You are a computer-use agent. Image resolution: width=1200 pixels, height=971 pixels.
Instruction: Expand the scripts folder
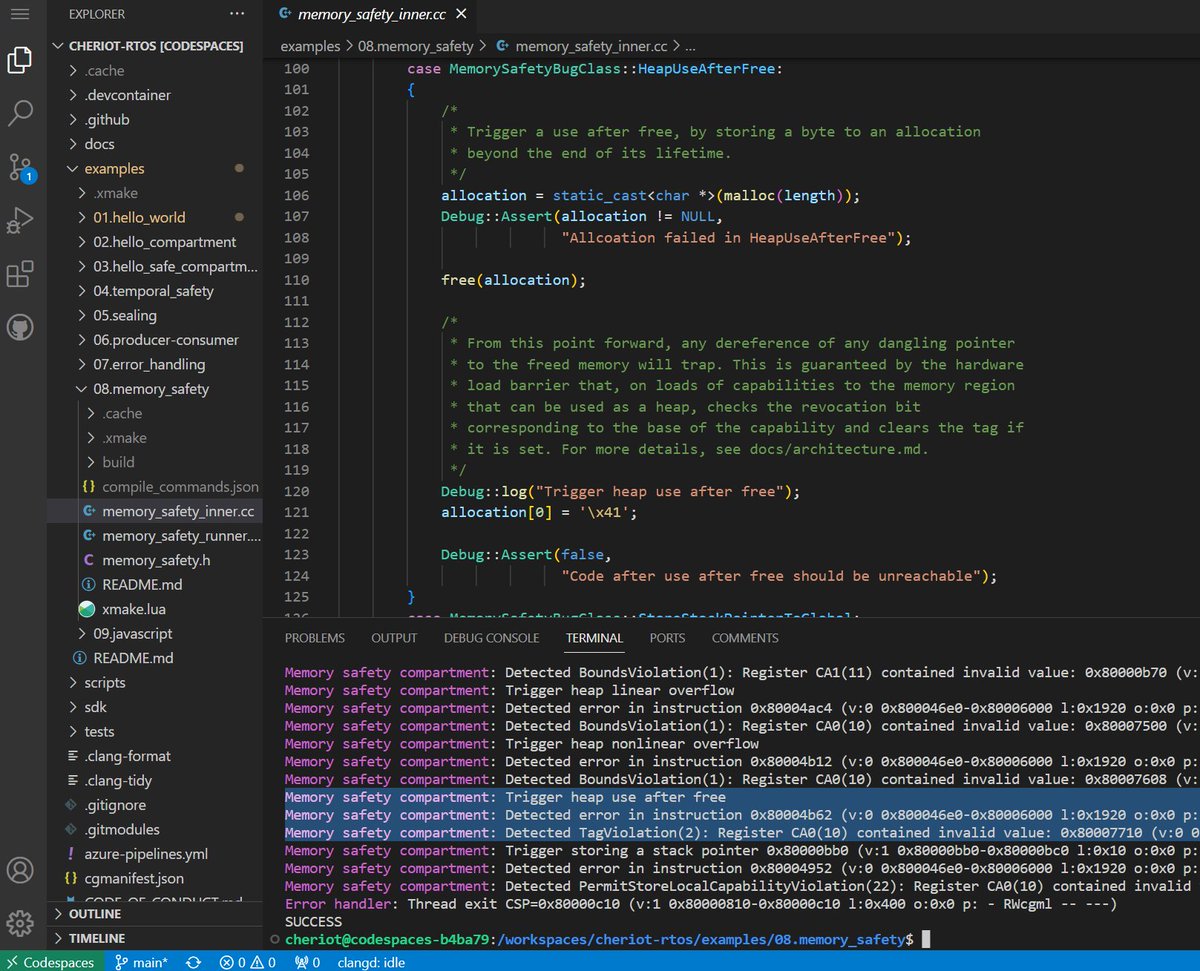pos(154,682)
